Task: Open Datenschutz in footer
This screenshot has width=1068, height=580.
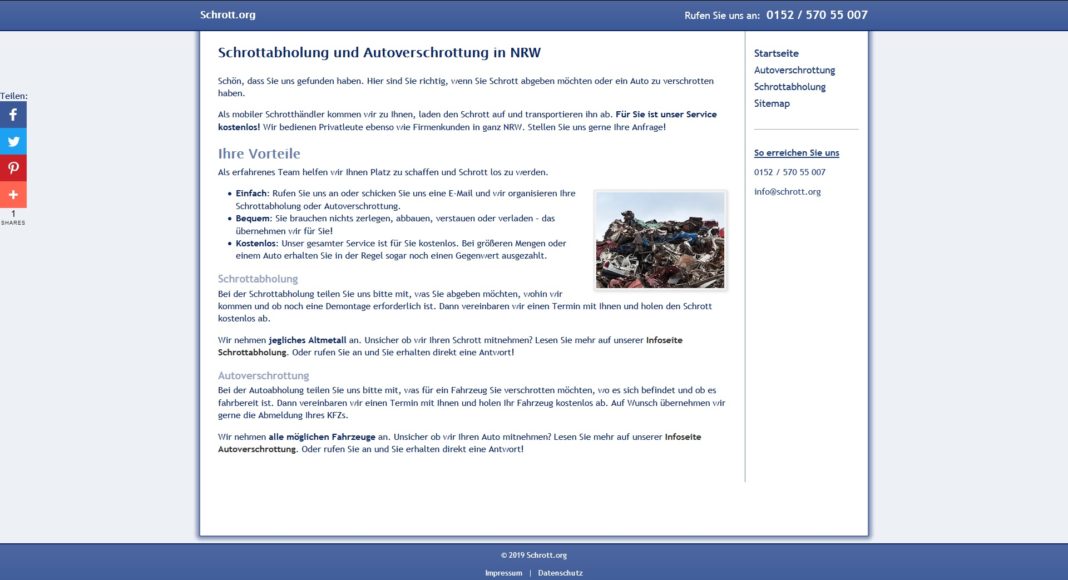Action: pyautogui.click(x=560, y=573)
